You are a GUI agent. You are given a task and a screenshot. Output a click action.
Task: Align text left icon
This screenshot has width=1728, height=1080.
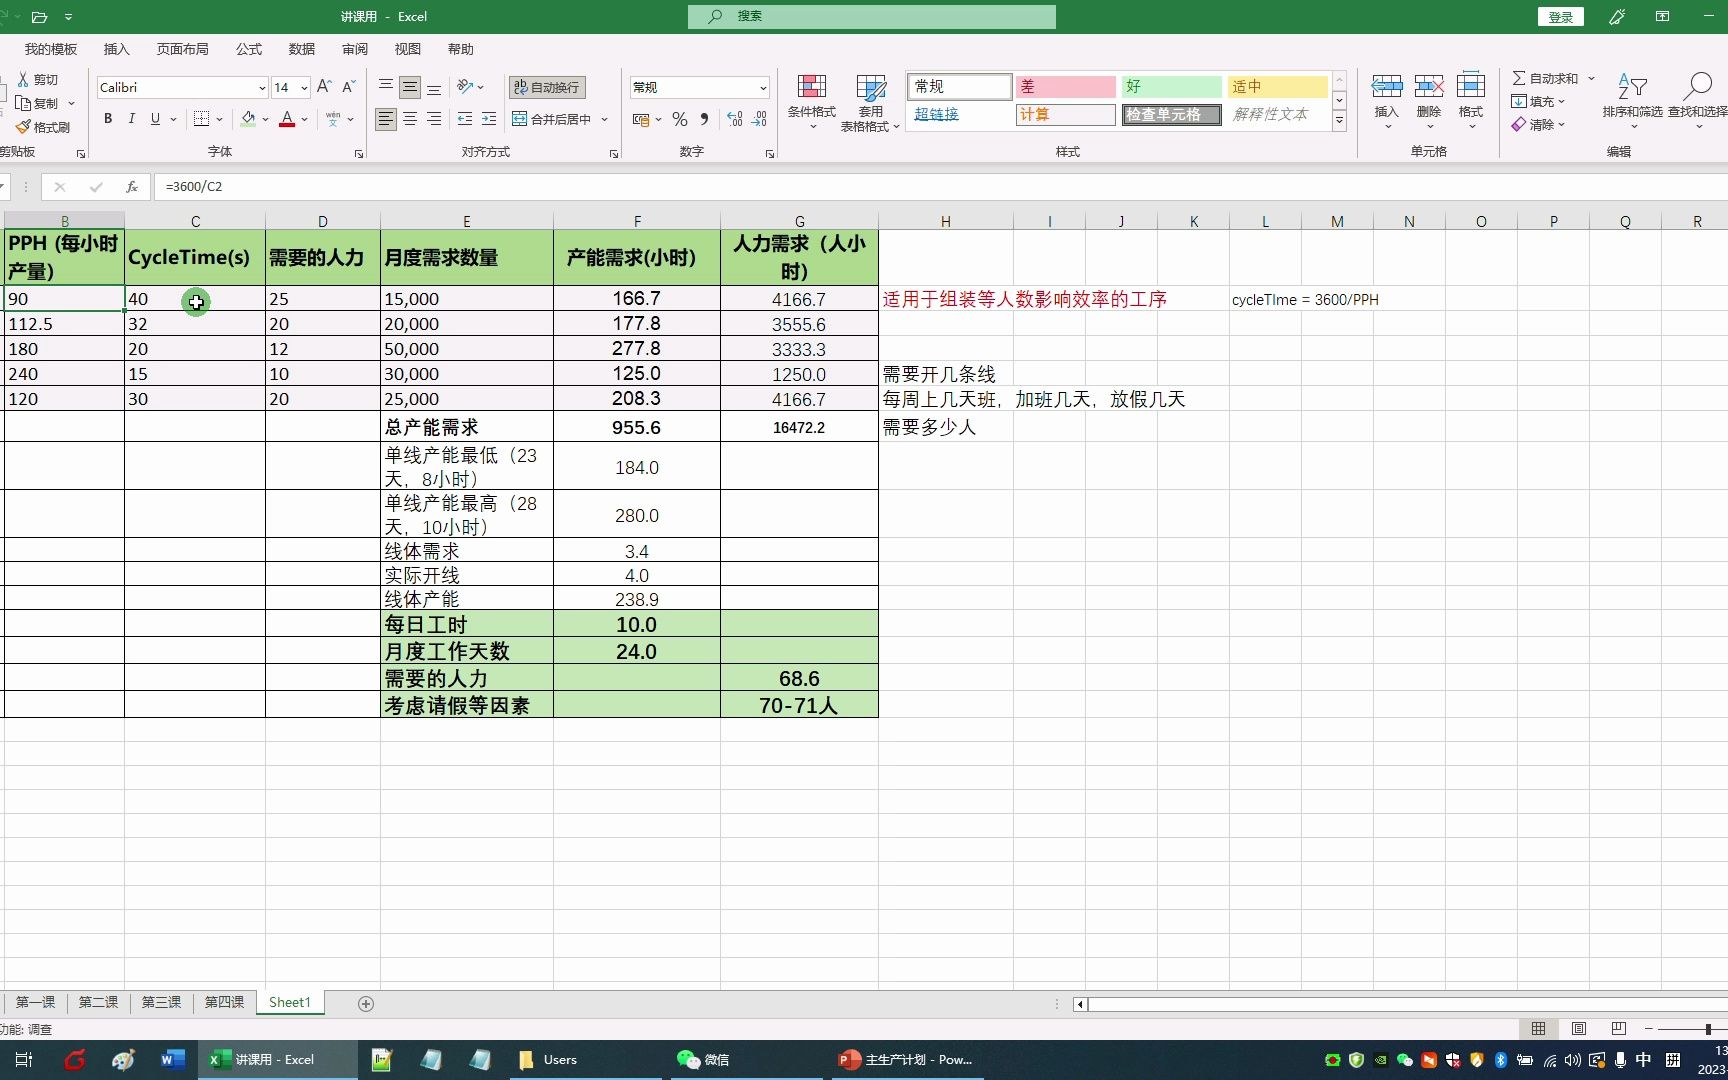[386, 119]
